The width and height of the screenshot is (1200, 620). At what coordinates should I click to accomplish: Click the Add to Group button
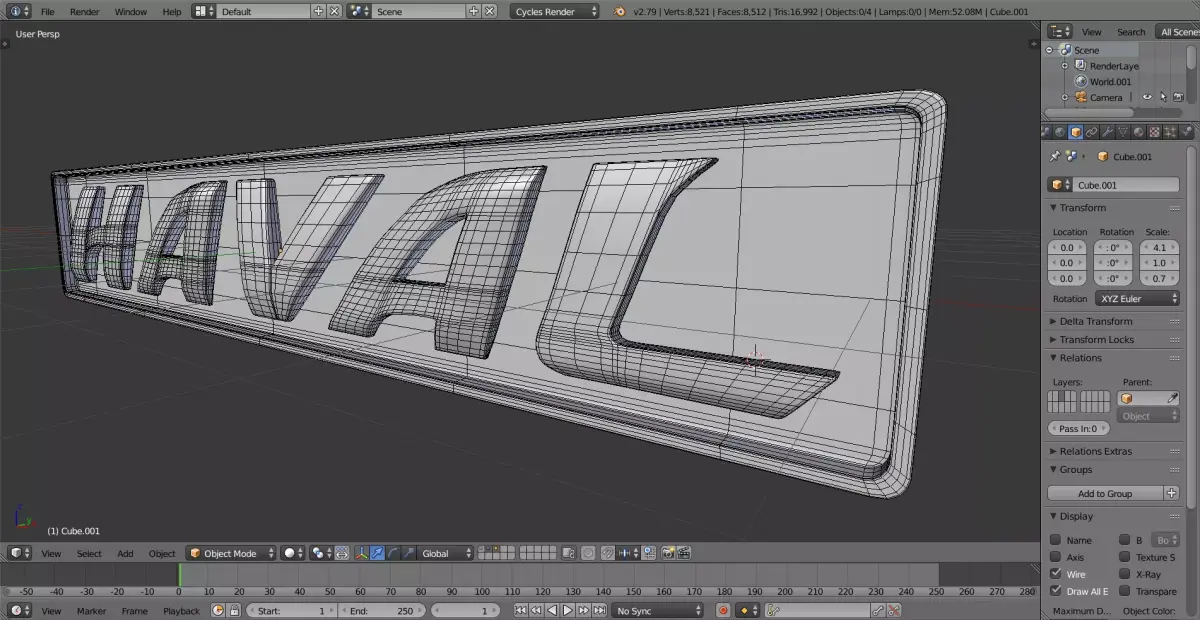tap(1105, 493)
